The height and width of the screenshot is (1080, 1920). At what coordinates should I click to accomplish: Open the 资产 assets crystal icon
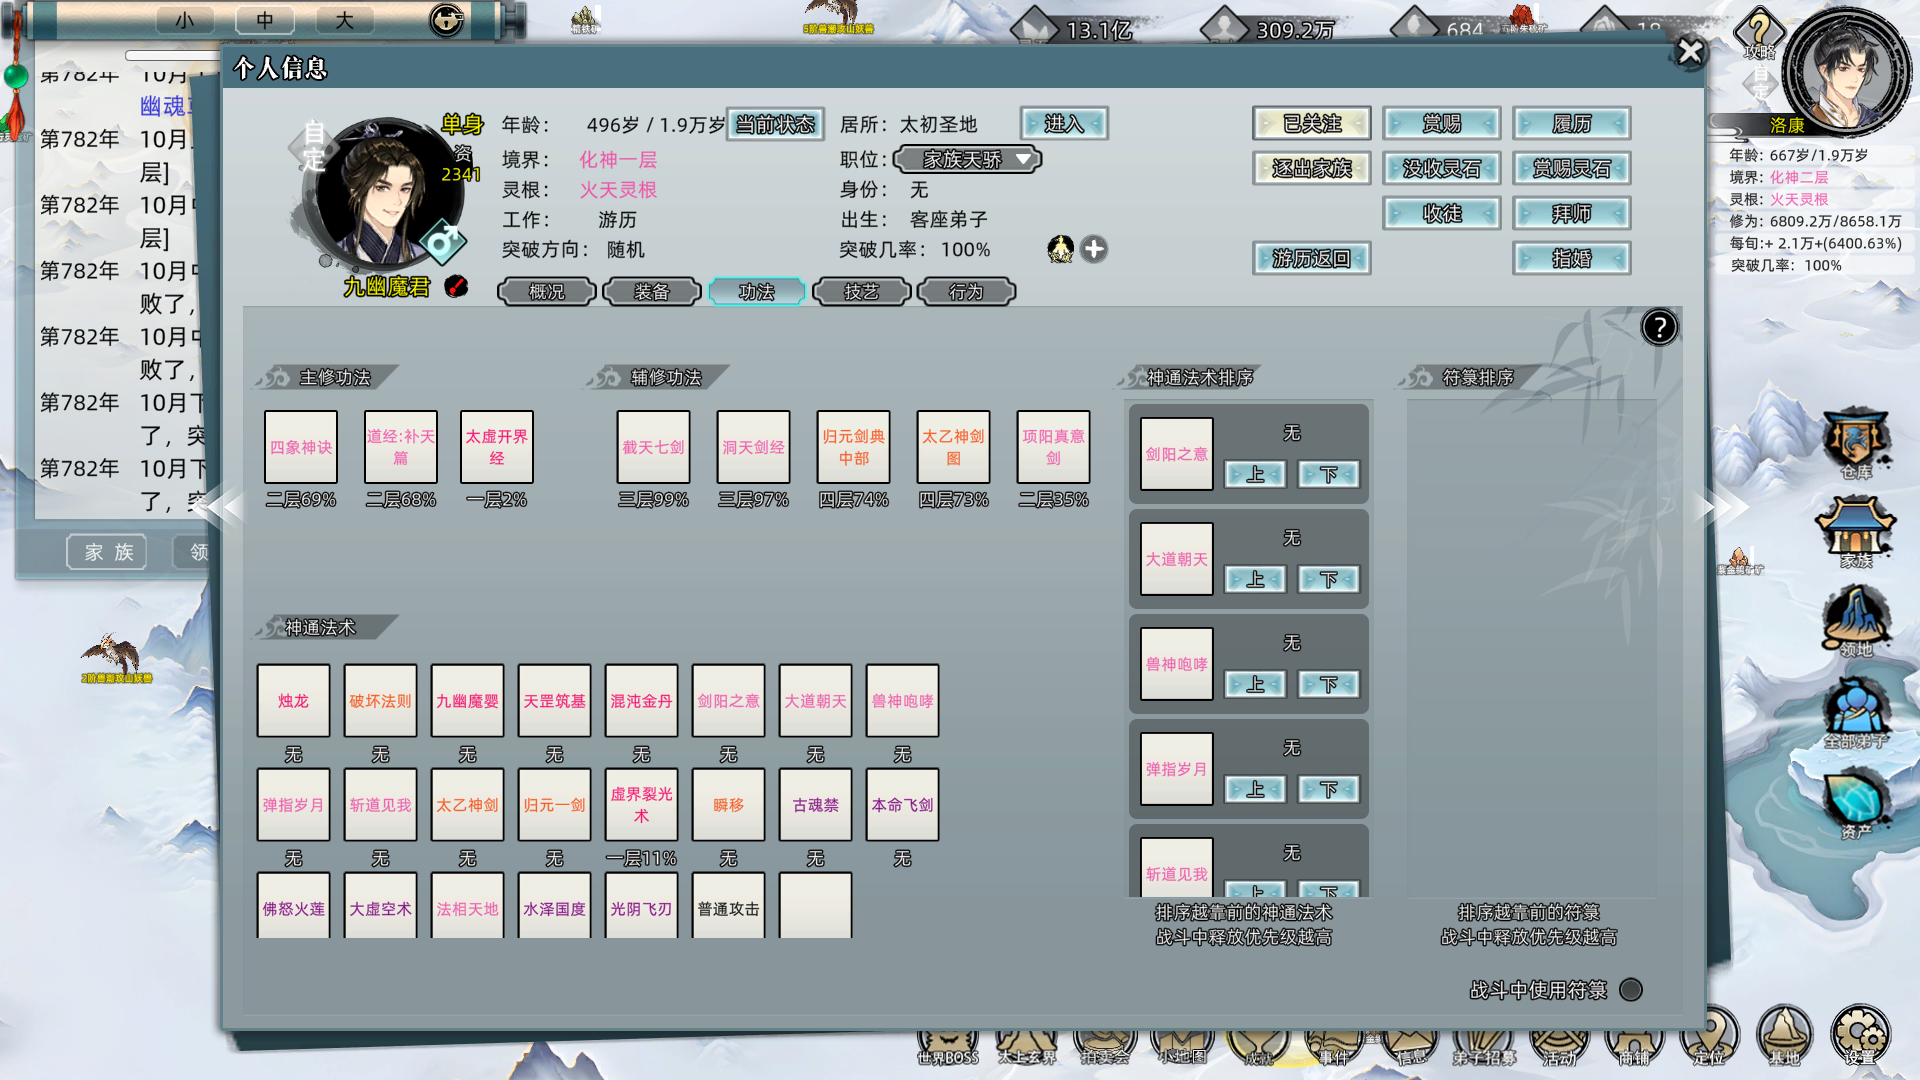(x=1855, y=801)
